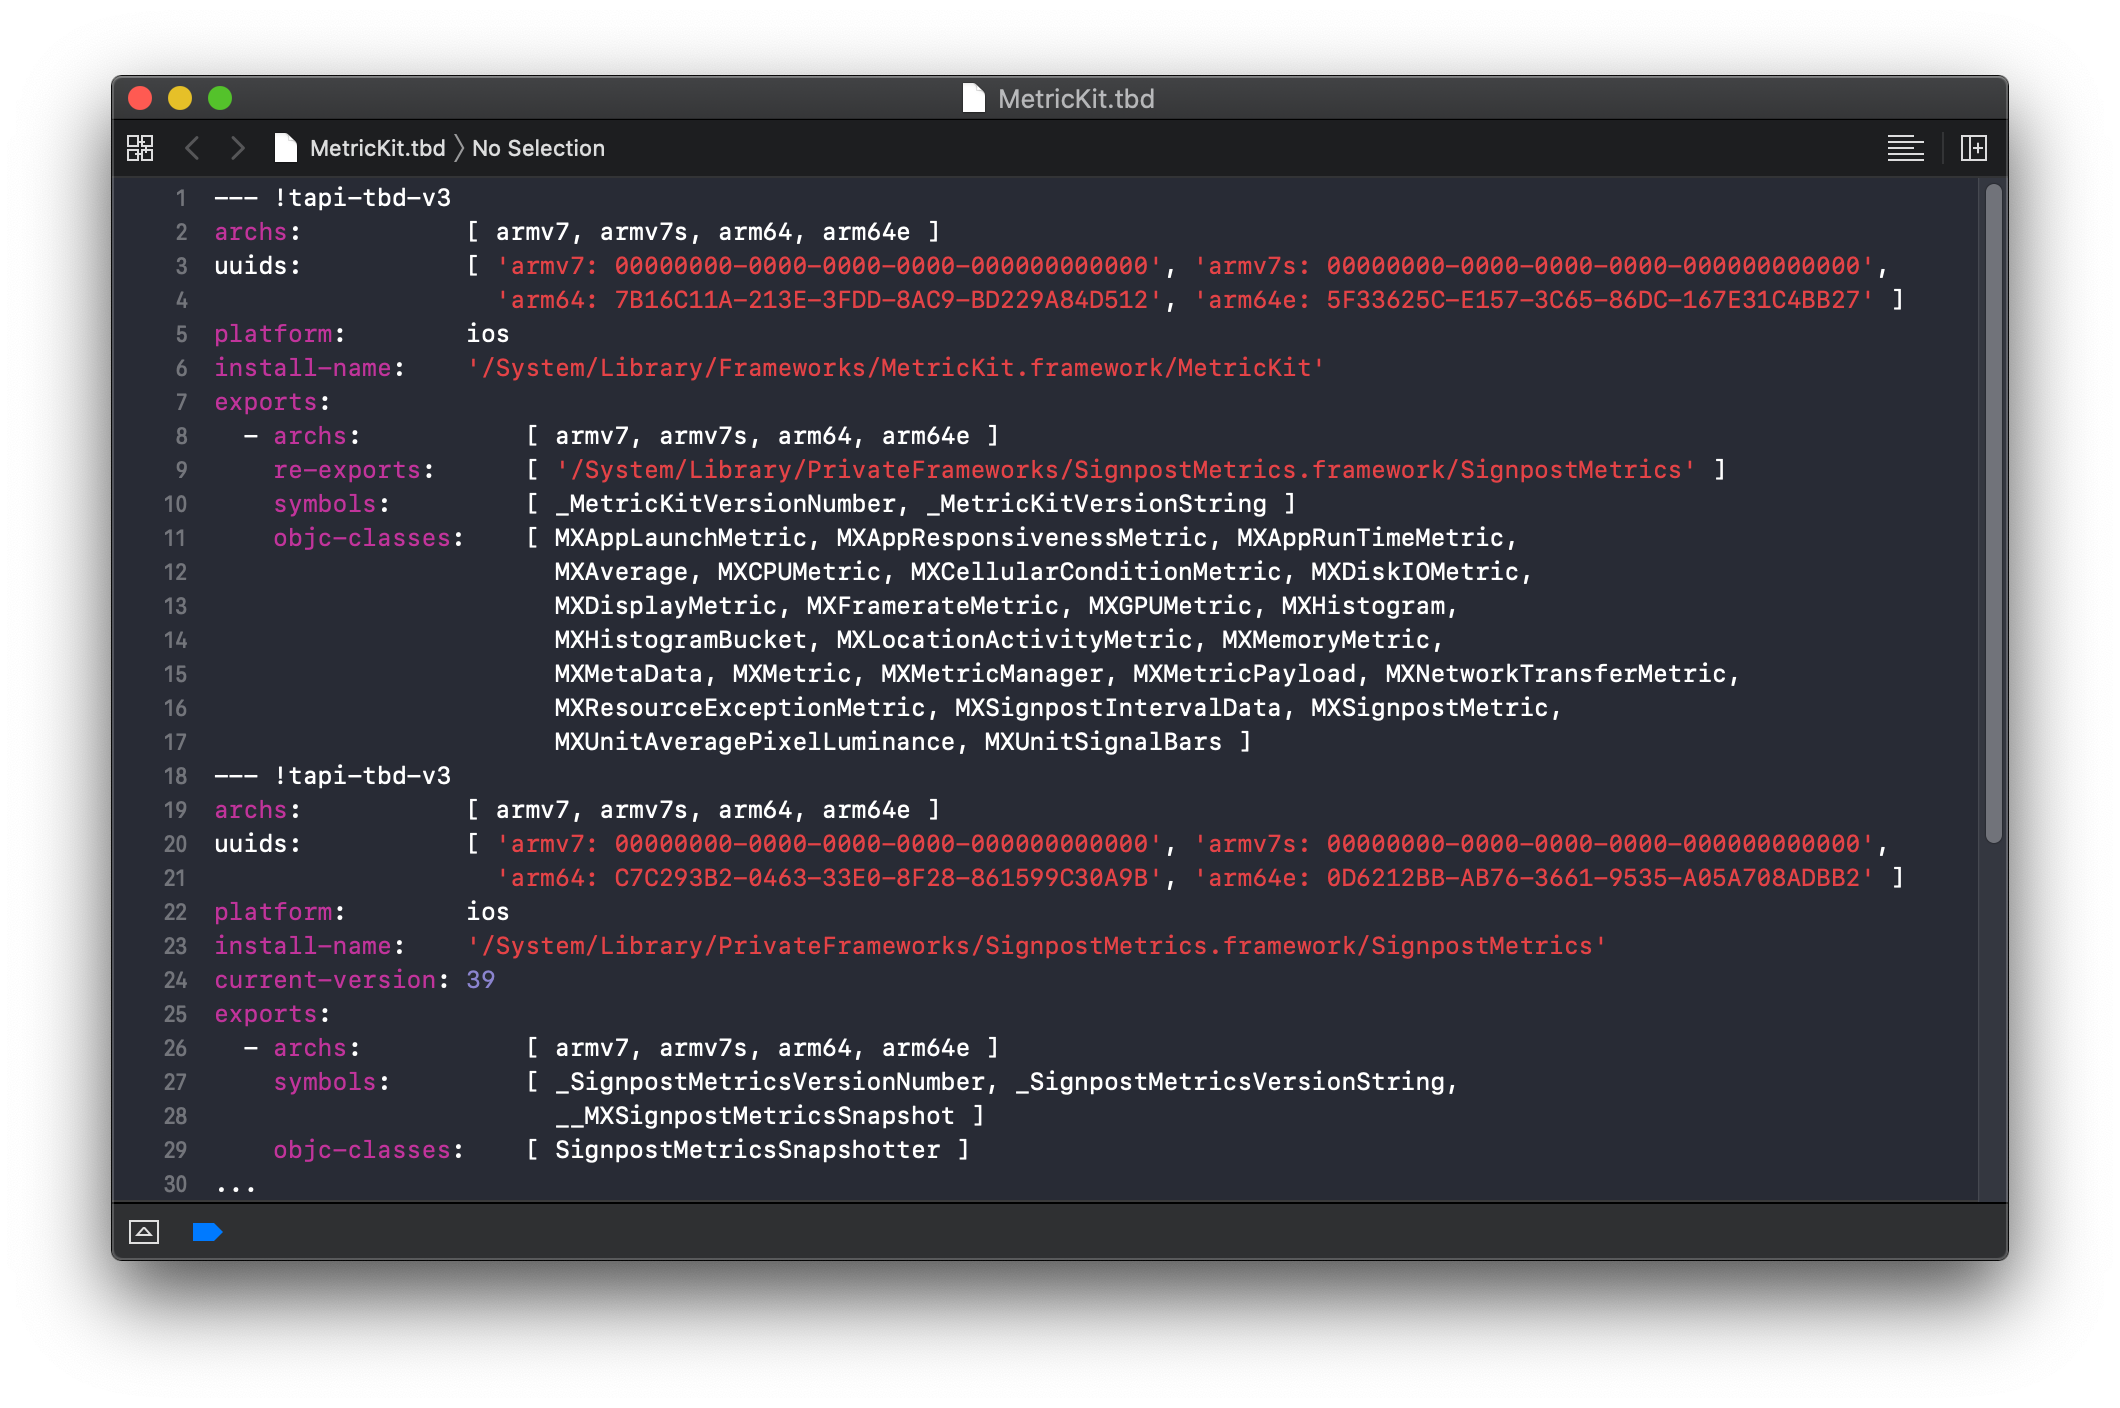
Task: Click the version value 39
Action: tap(481, 980)
